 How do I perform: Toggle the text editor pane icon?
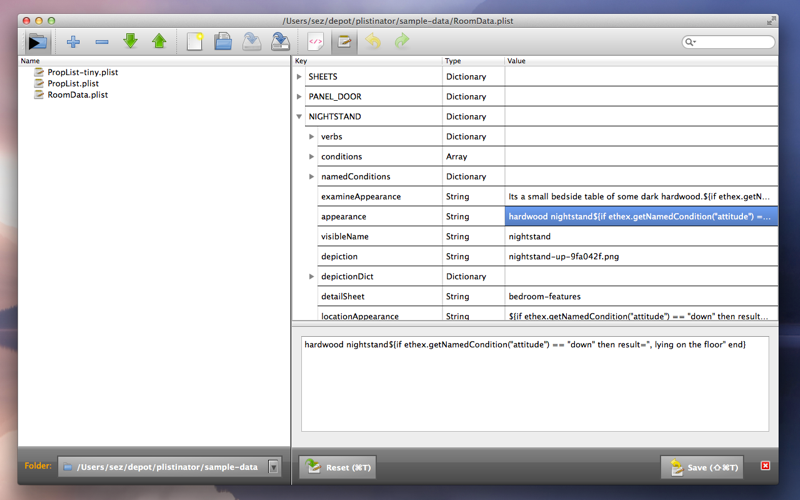coord(344,41)
